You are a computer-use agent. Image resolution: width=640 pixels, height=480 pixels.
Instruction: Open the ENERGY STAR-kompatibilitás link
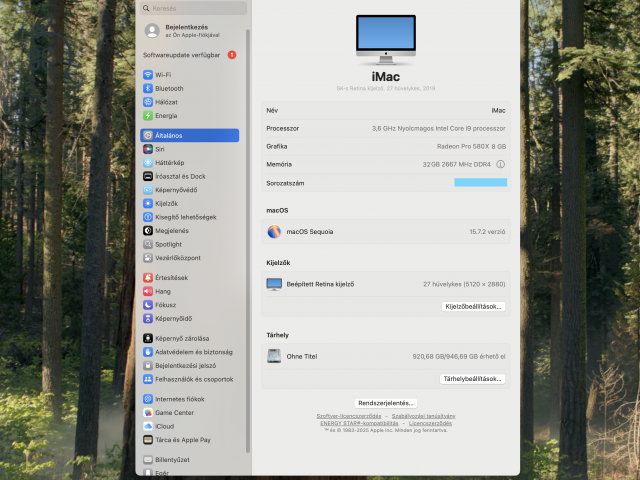point(359,423)
